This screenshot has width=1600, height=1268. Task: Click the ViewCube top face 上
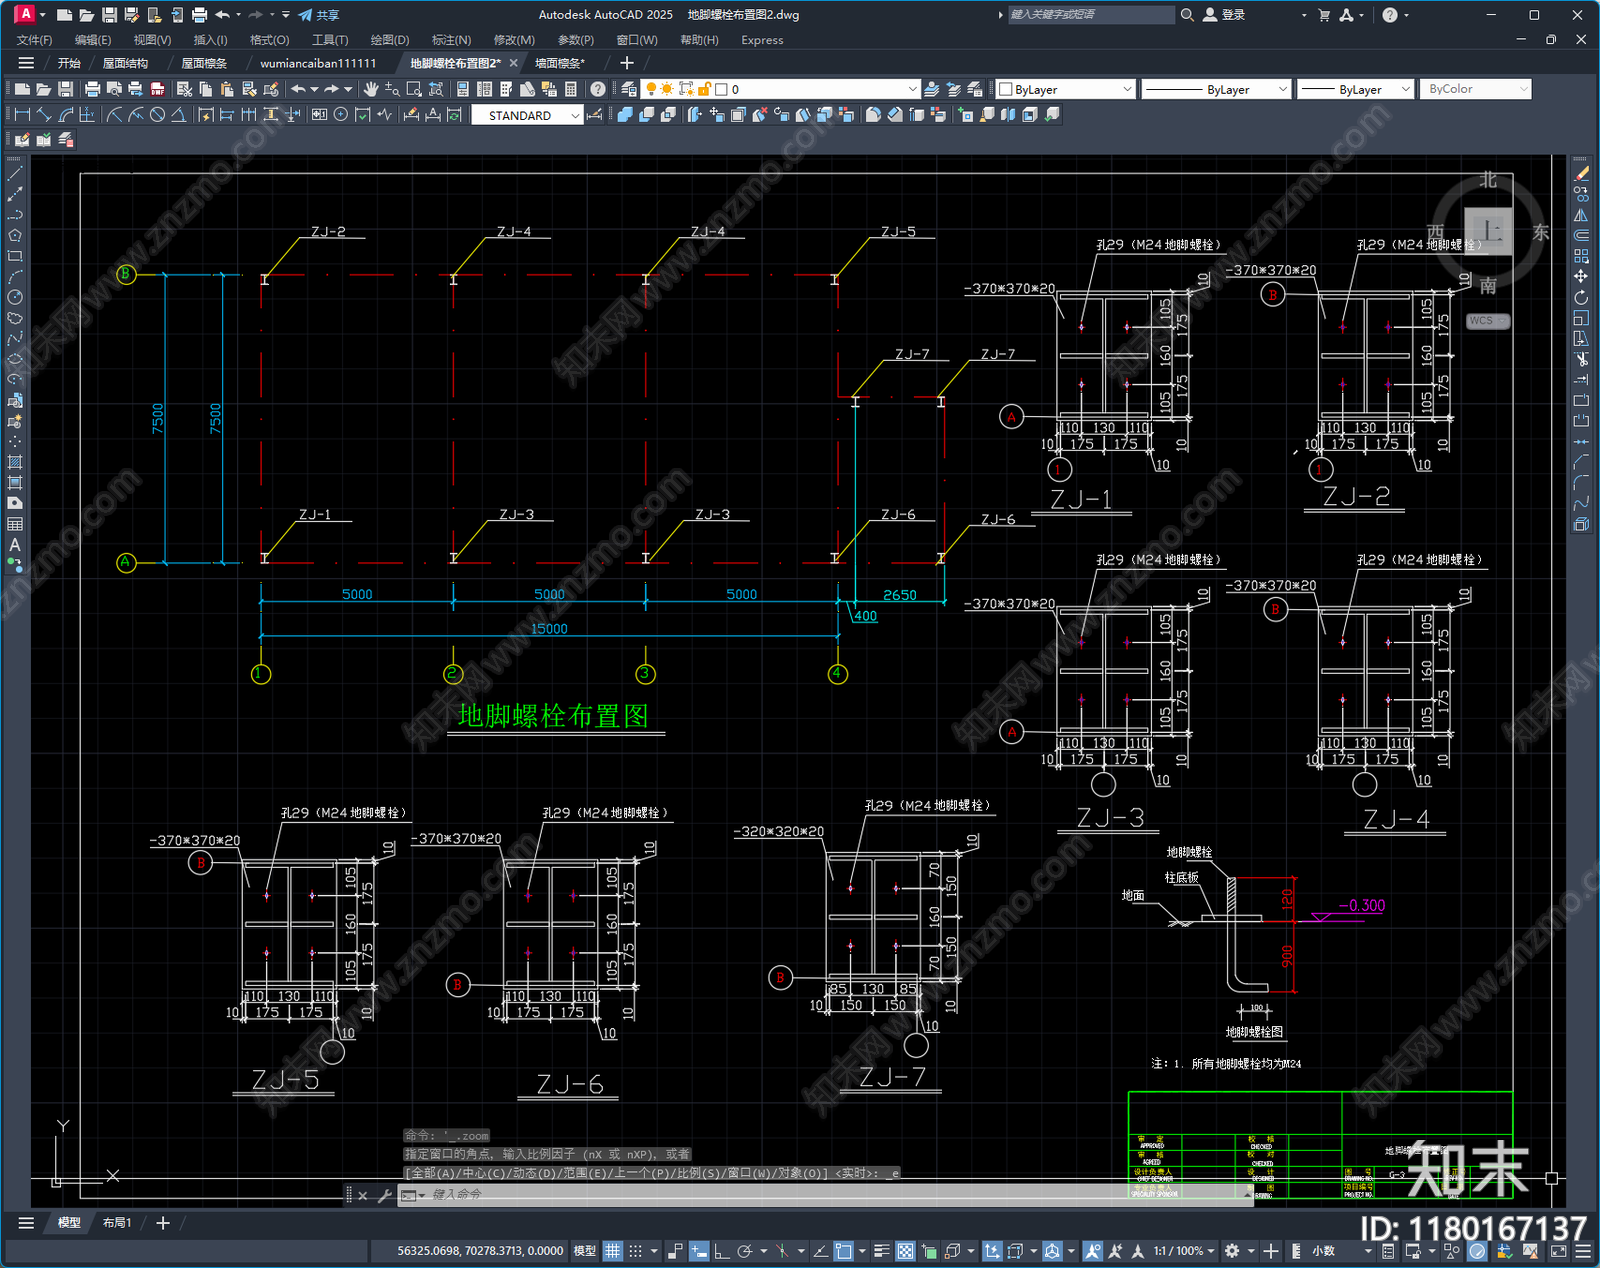(1489, 232)
